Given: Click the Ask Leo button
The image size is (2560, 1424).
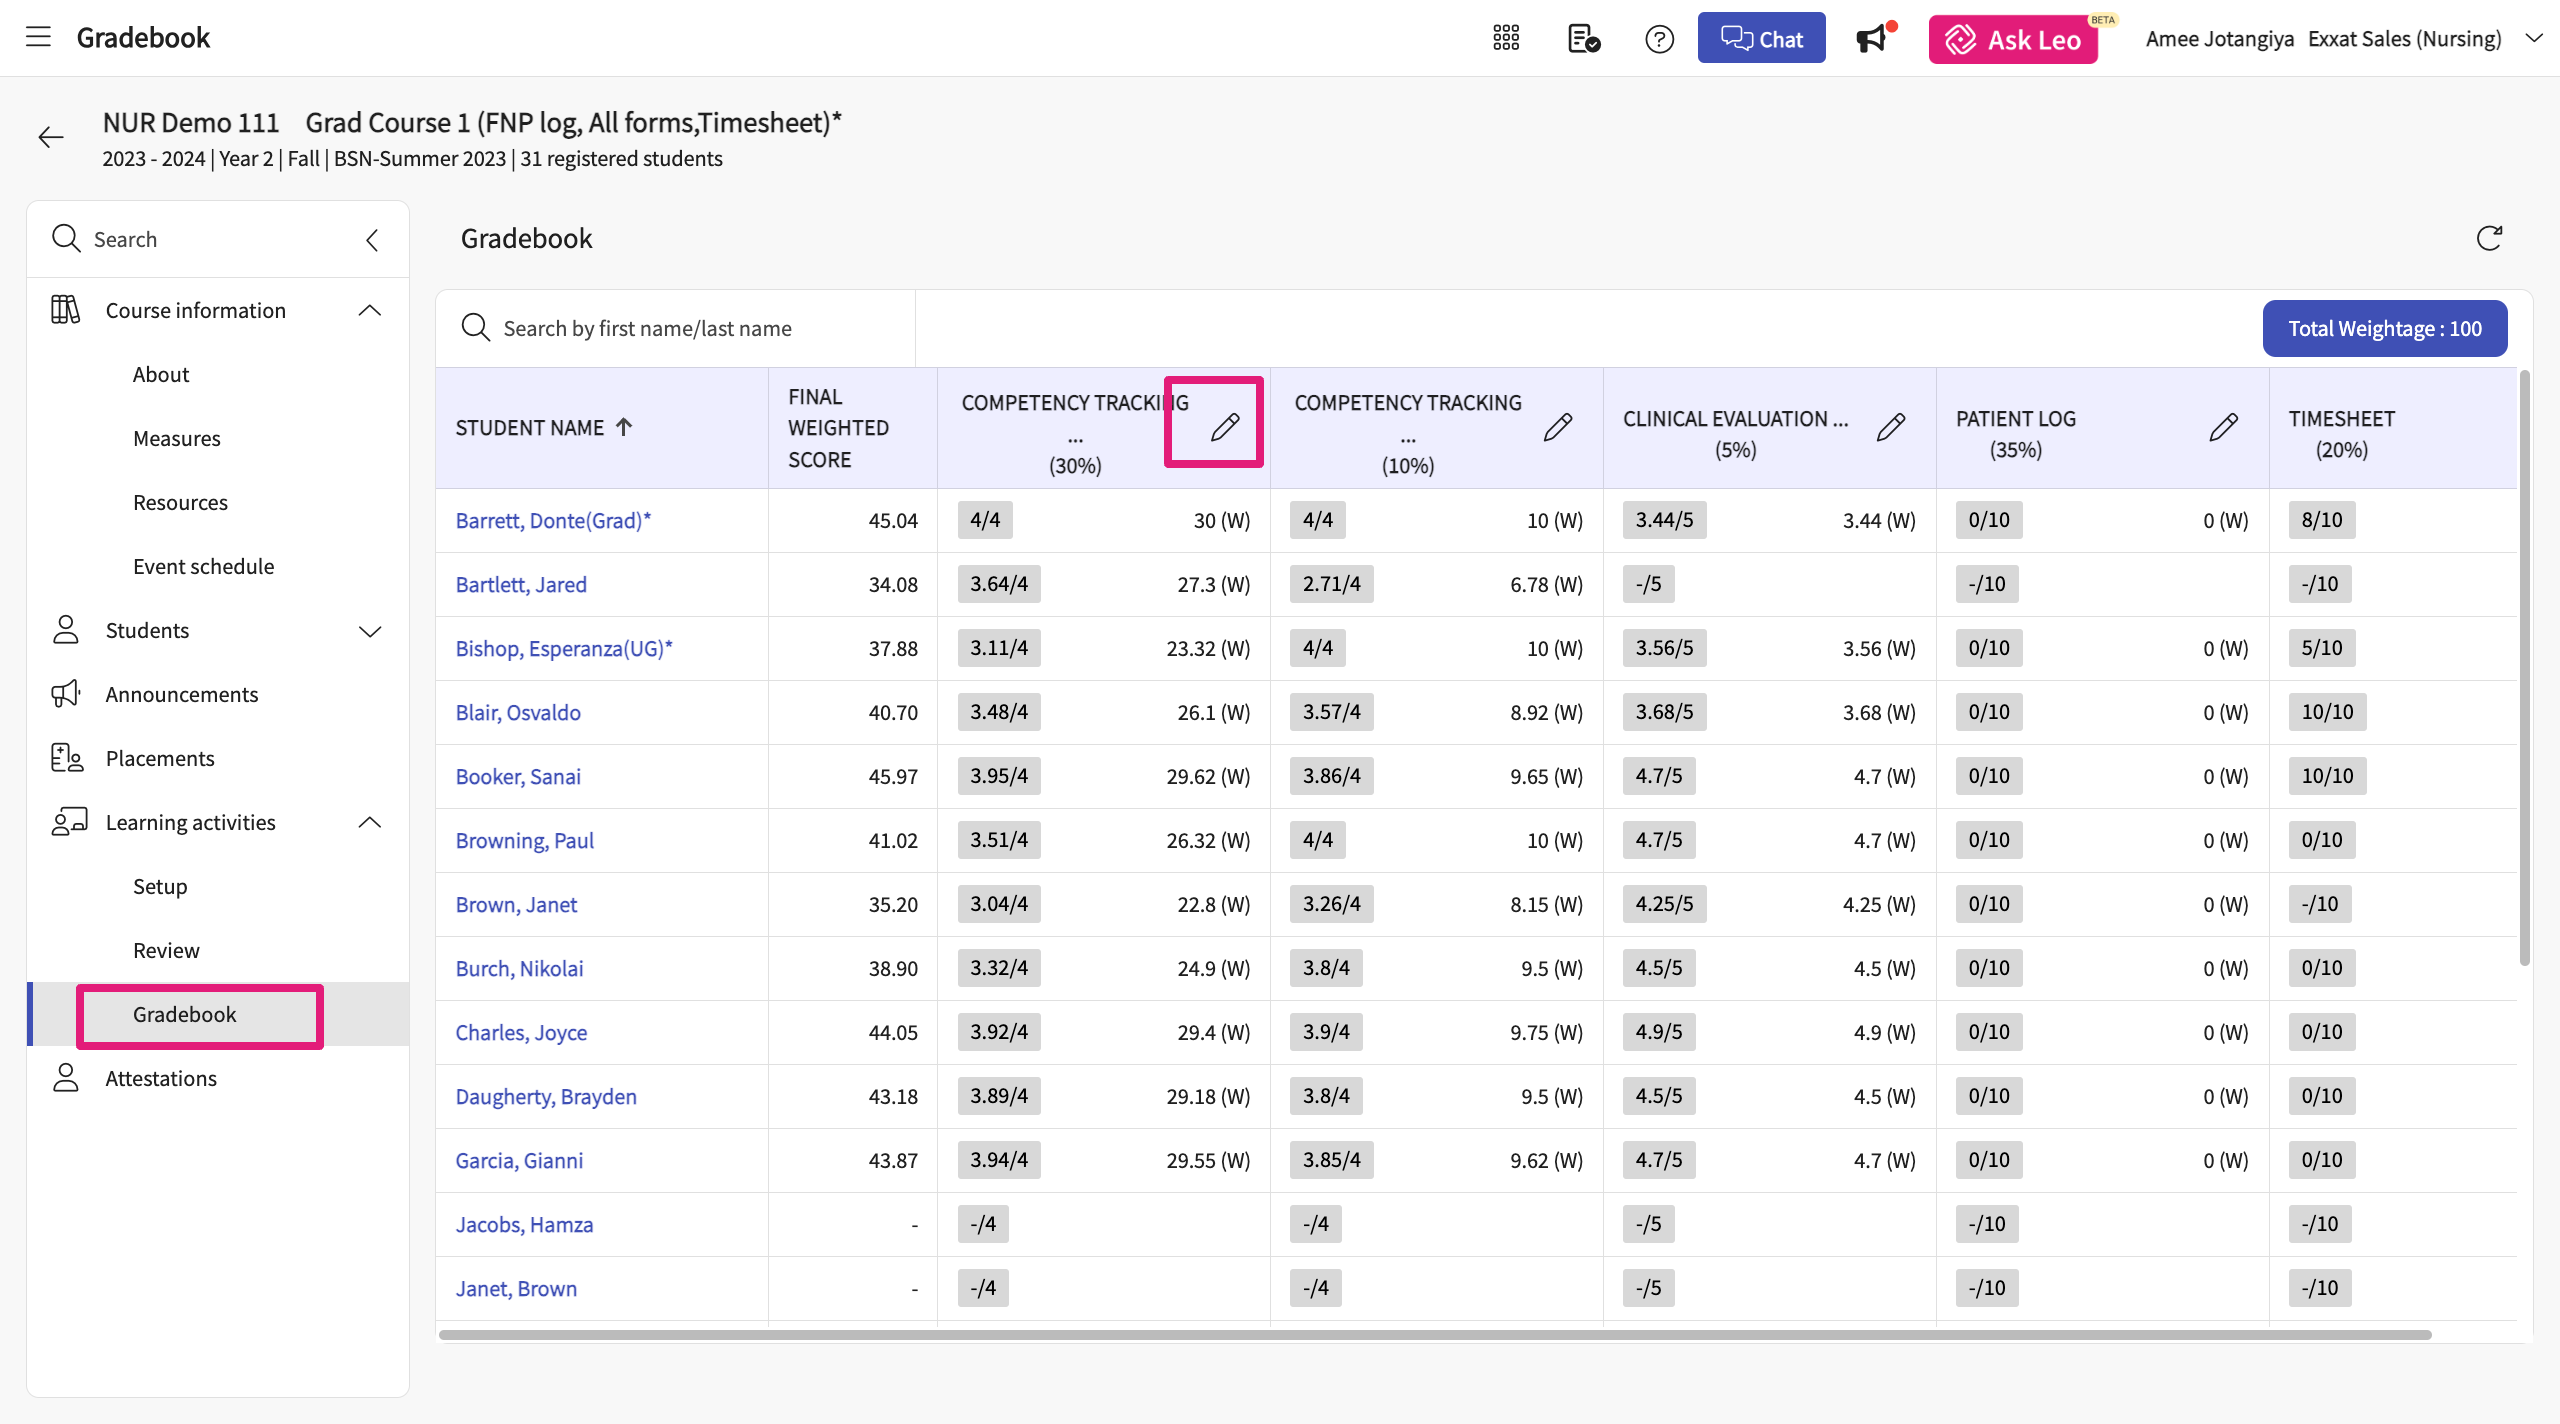Looking at the screenshot, I should (2013, 40).
